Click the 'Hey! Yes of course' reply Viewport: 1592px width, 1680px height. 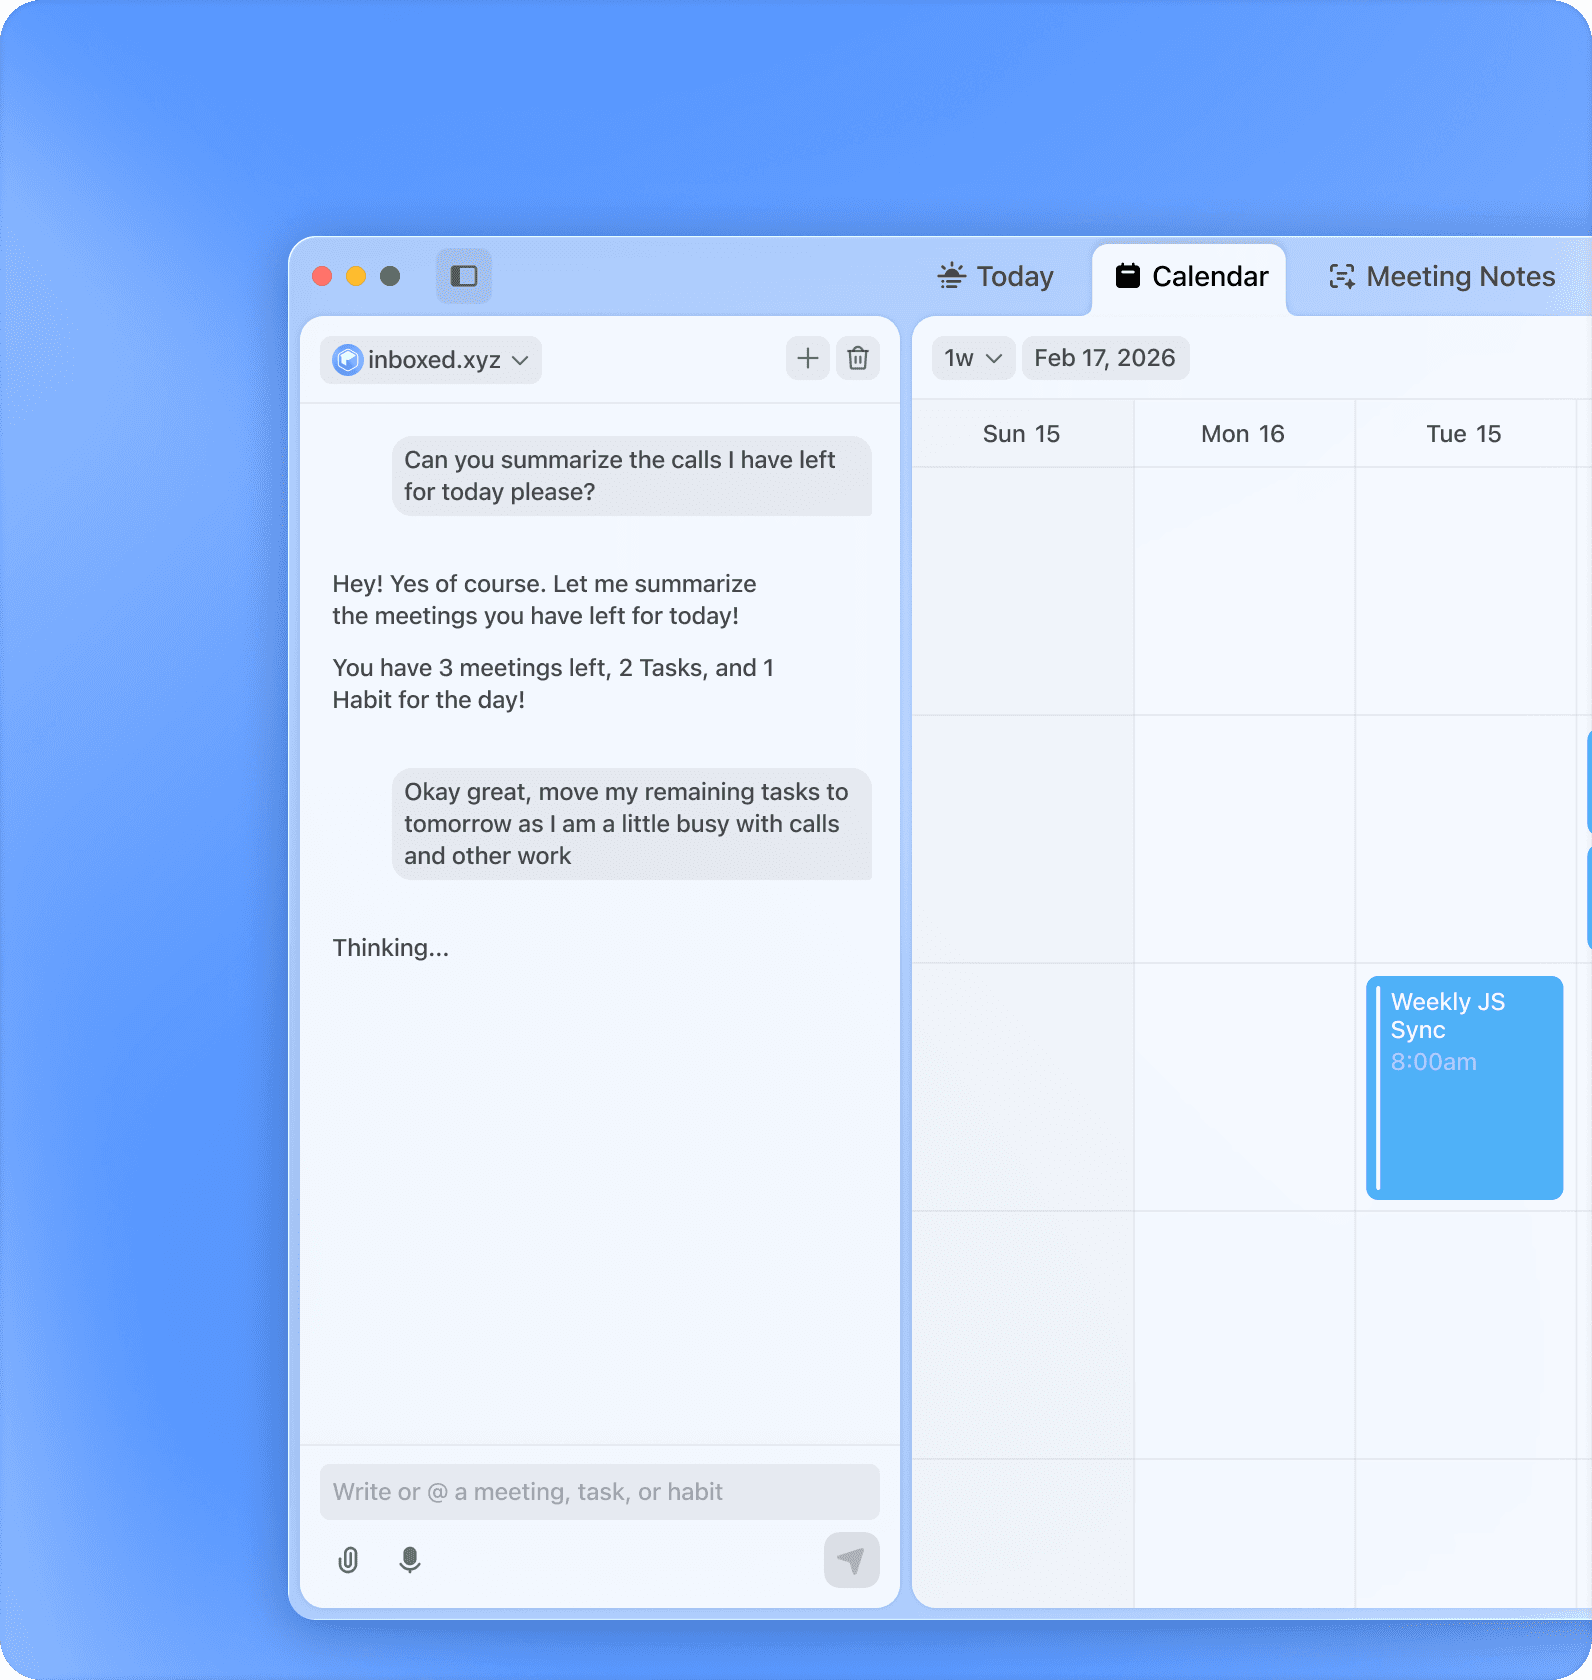coord(544,600)
